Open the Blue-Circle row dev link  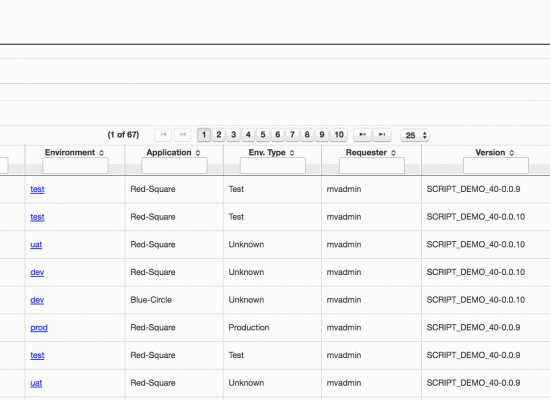[x=37, y=300]
